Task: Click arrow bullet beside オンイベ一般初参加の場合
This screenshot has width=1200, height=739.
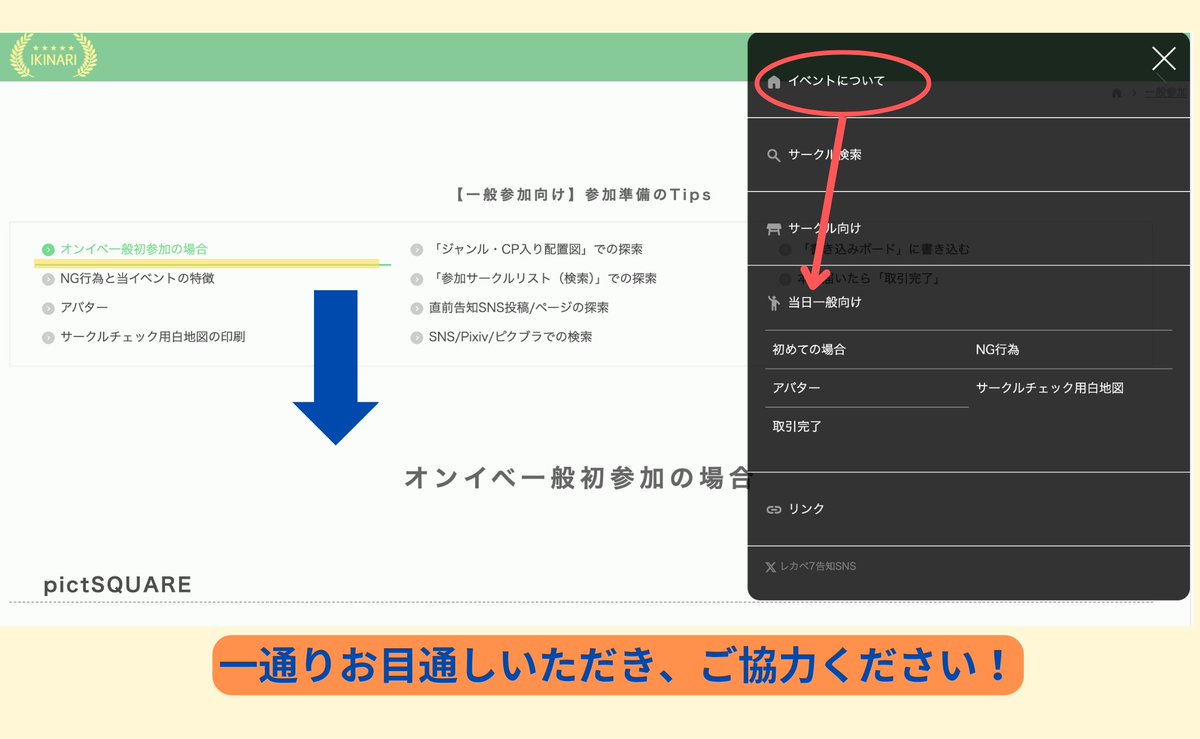Action: tap(48, 250)
